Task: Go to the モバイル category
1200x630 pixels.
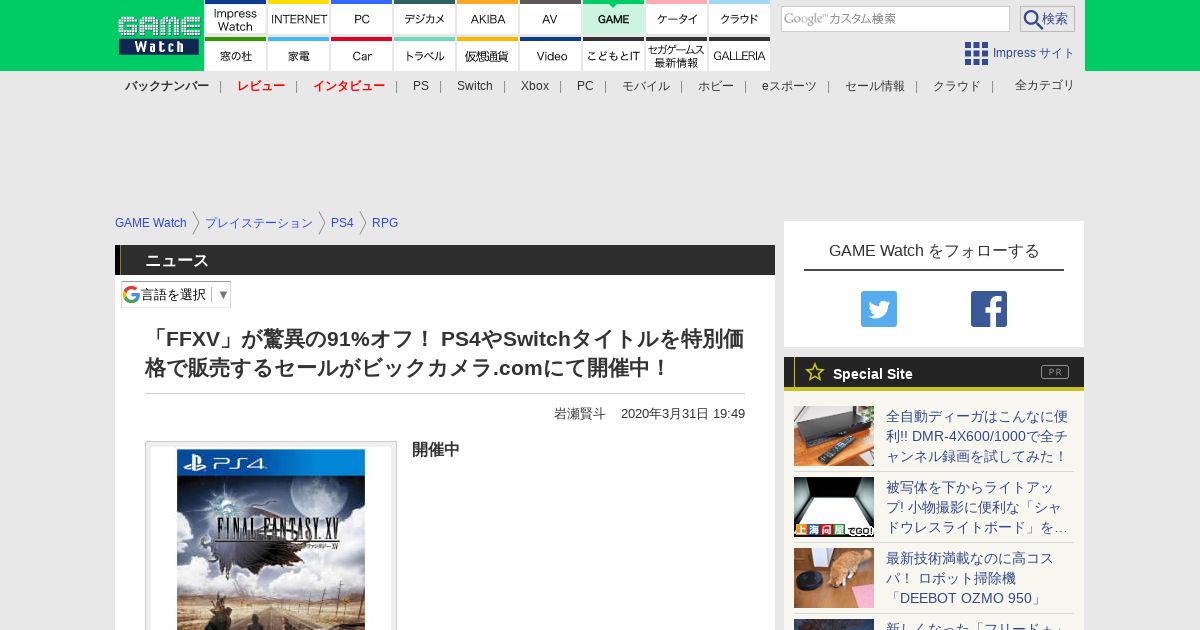Action: [x=646, y=86]
